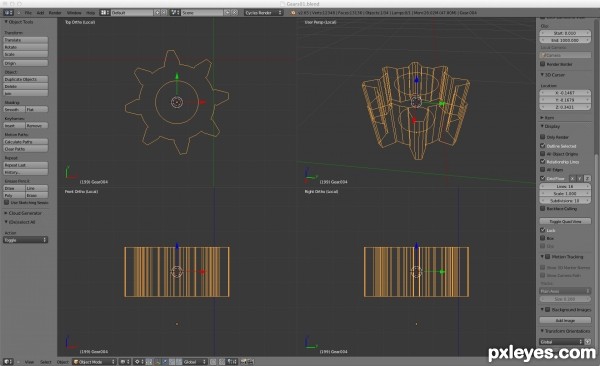Open the Add menu
This screenshot has width=600, height=366.
coord(40,13)
